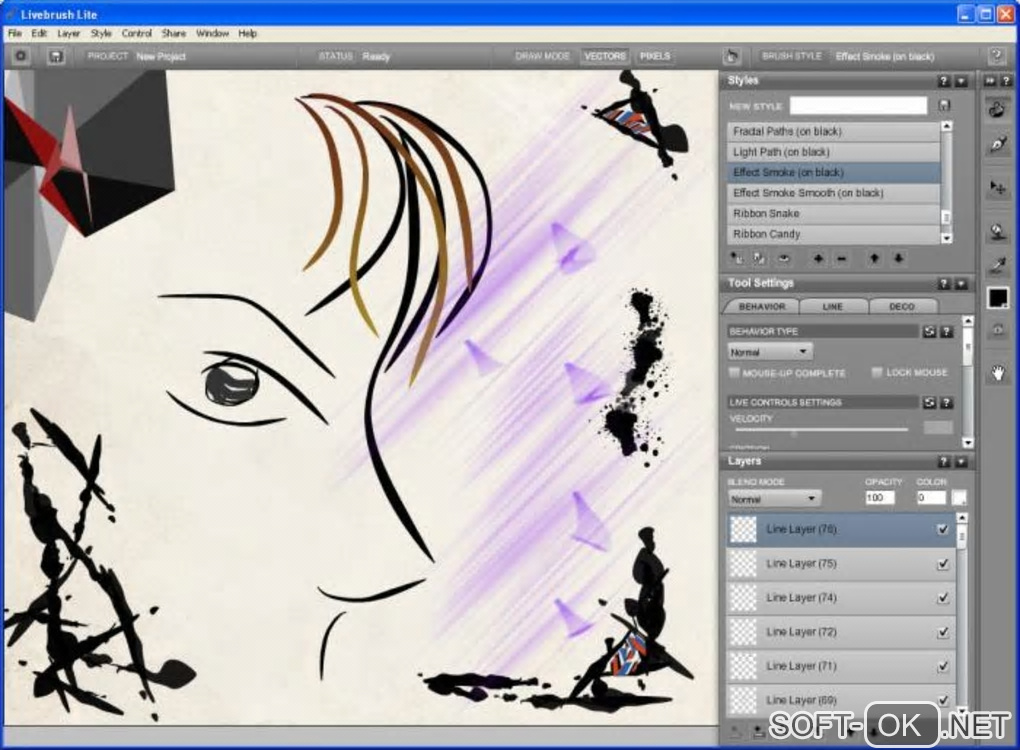This screenshot has height=750, width=1020.
Task: Open the black foreground color swatch
Action: pyautogui.click(x=997, y=298)
